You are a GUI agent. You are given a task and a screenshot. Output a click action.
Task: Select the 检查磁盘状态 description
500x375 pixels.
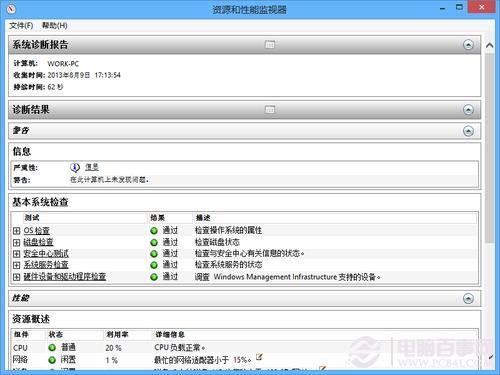[217, 242]
